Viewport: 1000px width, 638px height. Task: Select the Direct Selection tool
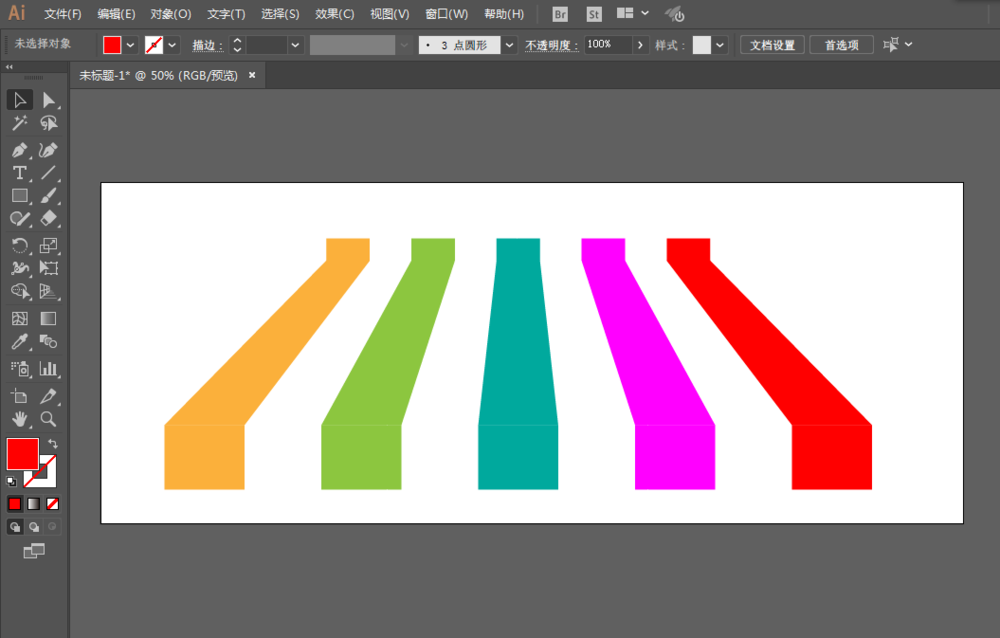[x=48, y=100]
